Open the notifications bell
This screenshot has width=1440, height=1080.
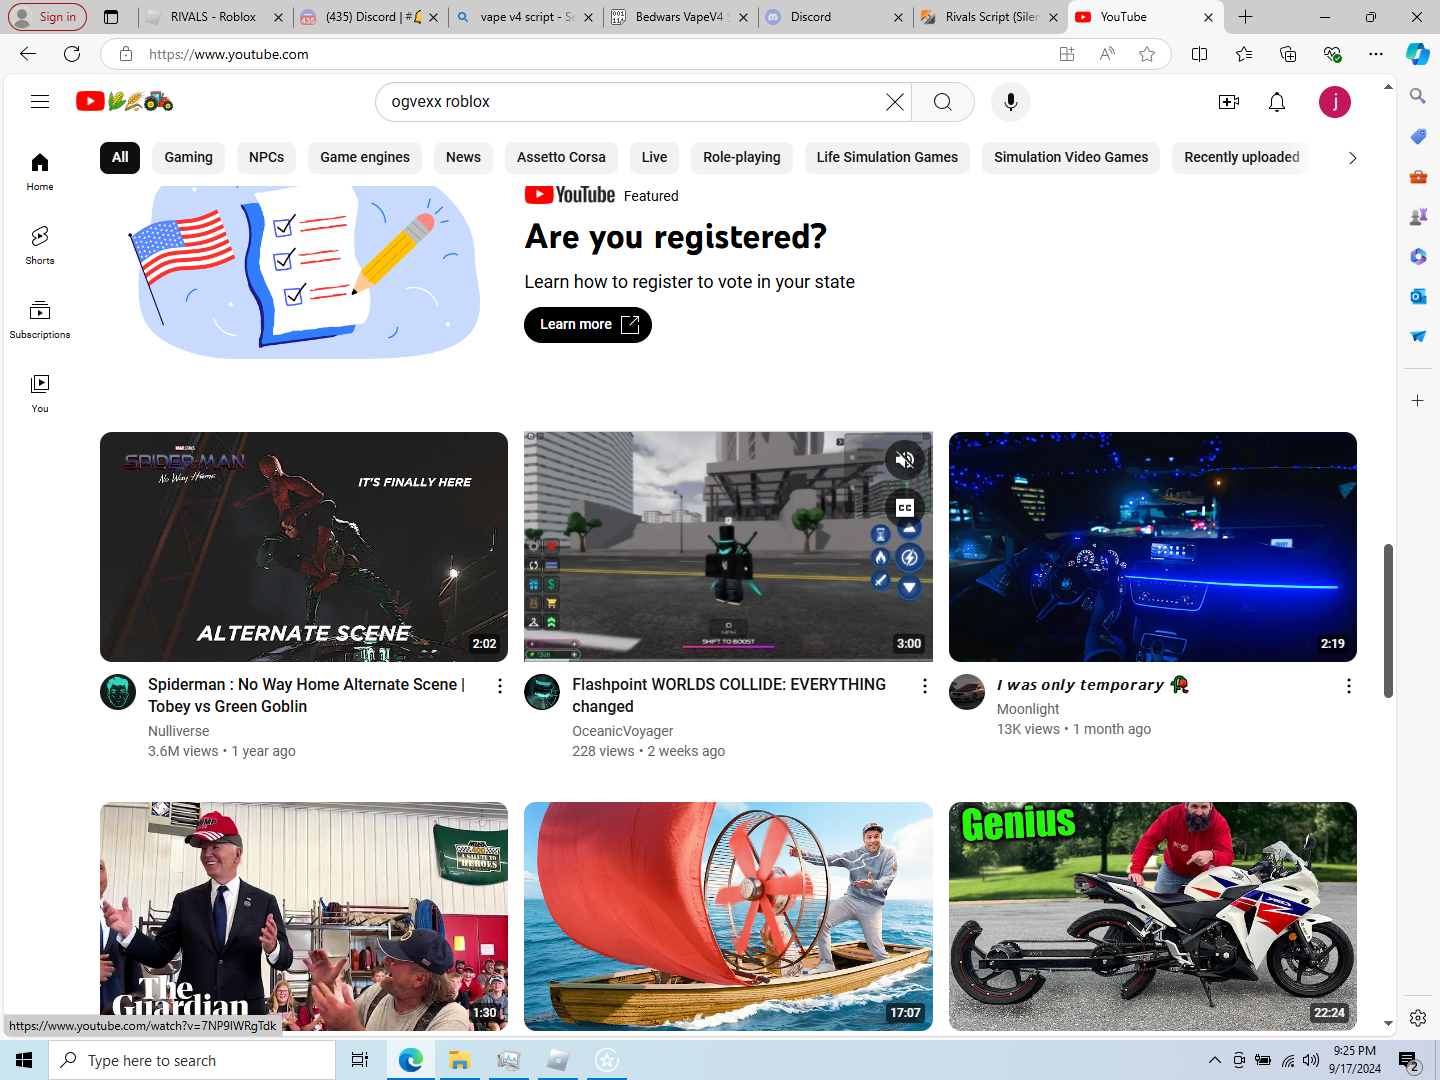tap(1277, 102)
